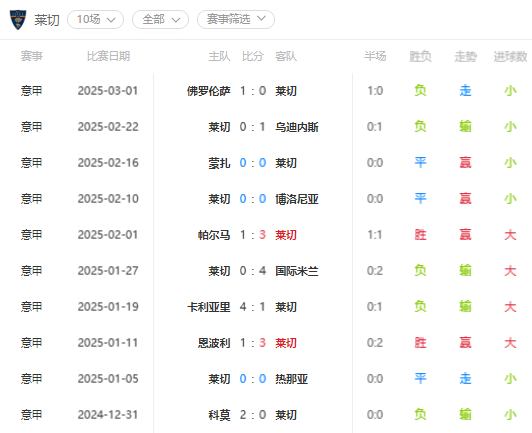
Task: Click the 走势 column header
Action: [x=465, y=56]
